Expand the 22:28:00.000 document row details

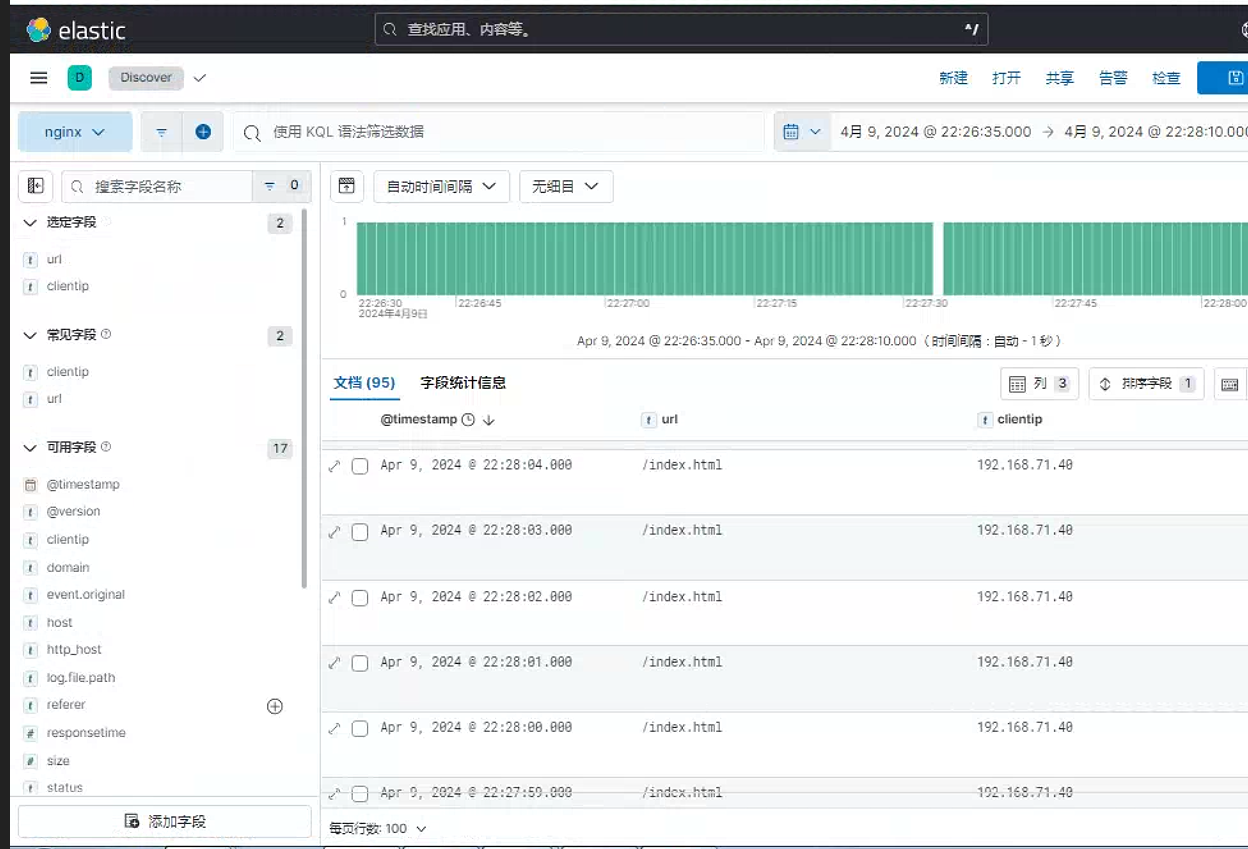point(335,729)
